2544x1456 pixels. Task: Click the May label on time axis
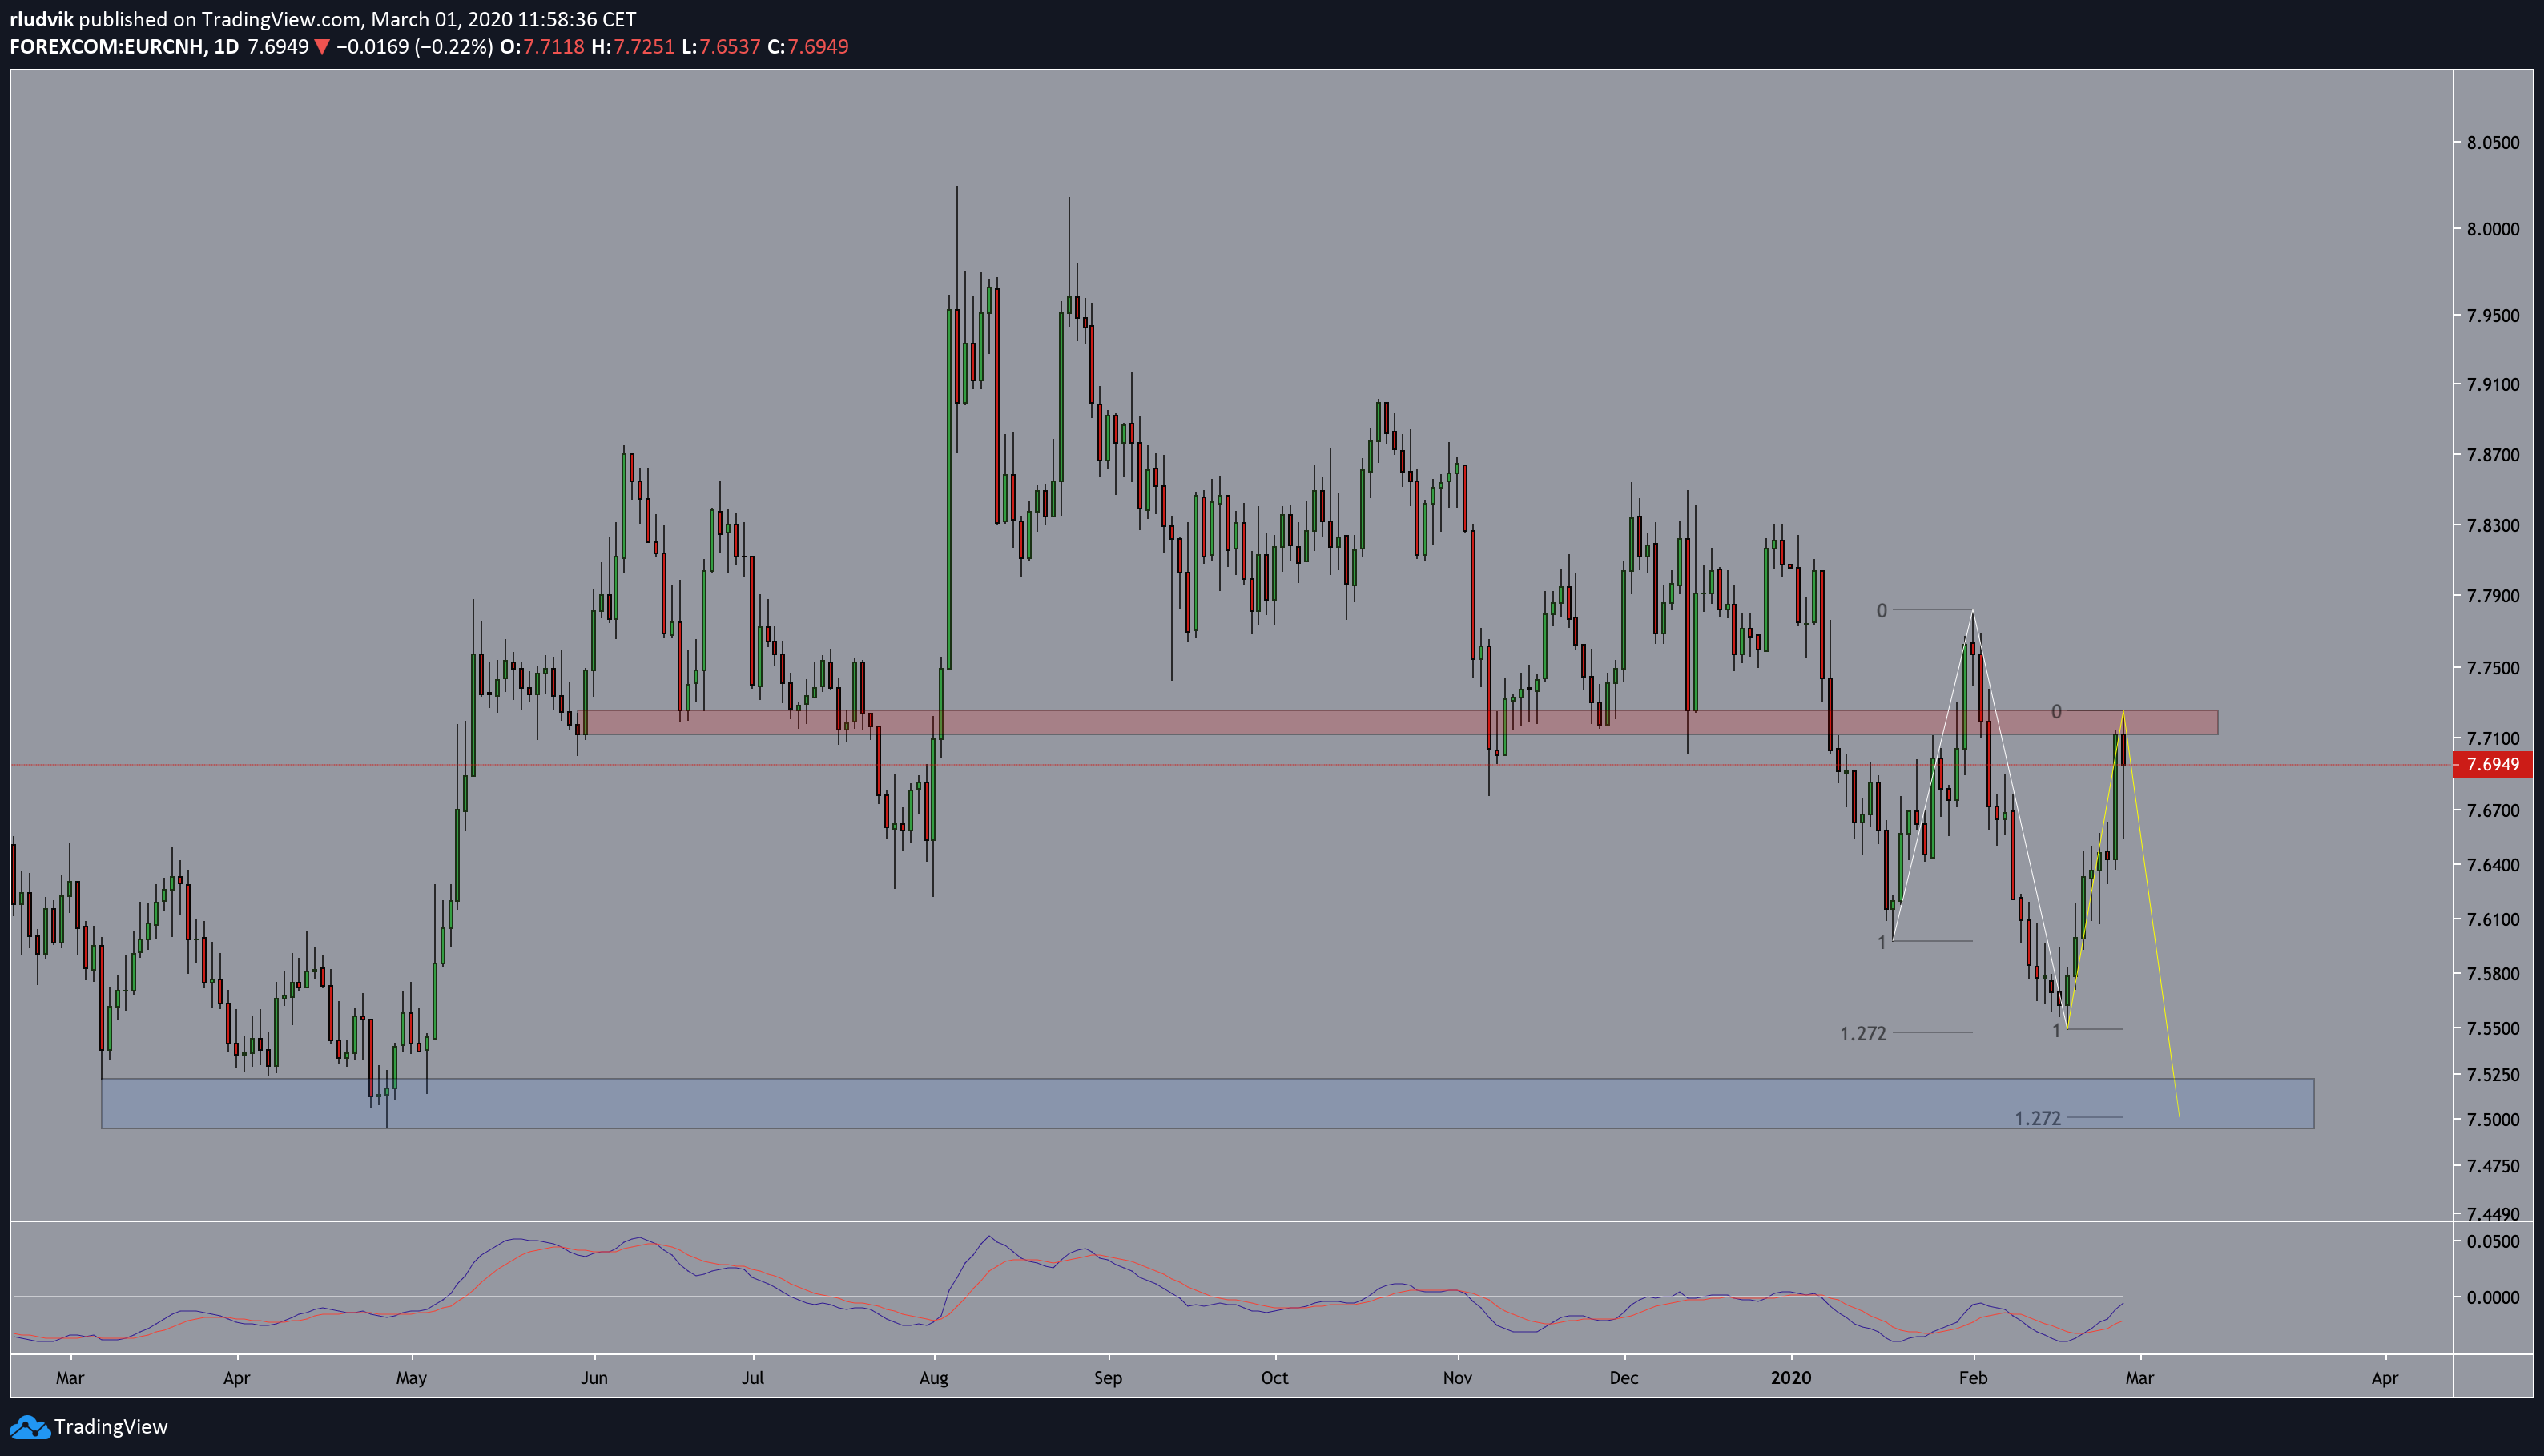(411, 1378)
